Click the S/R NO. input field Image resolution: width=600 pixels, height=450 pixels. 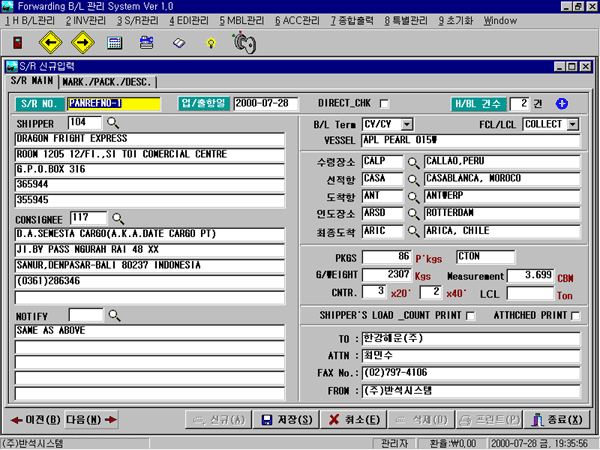(x=114, y=104)
